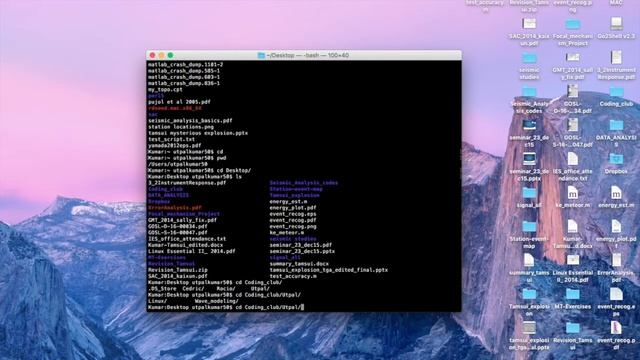This screenshot has width=640, height=360.
Task: Click ke_meteor.m MATLAB file icon
Action: tap(573, 193)
